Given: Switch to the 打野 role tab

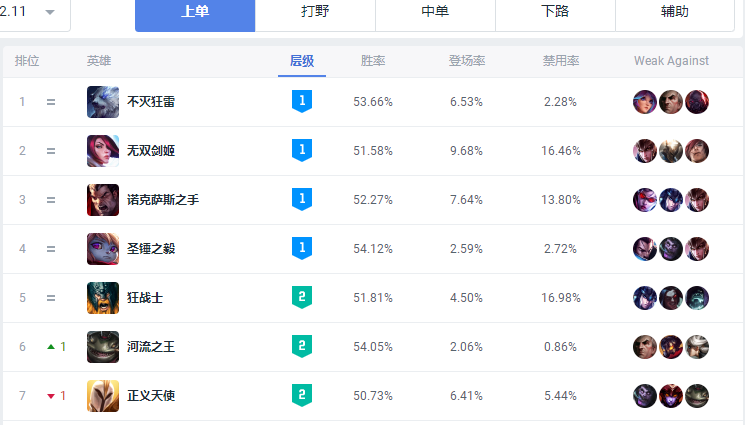Looking at the screenshot, I should [x=315, y=13].
